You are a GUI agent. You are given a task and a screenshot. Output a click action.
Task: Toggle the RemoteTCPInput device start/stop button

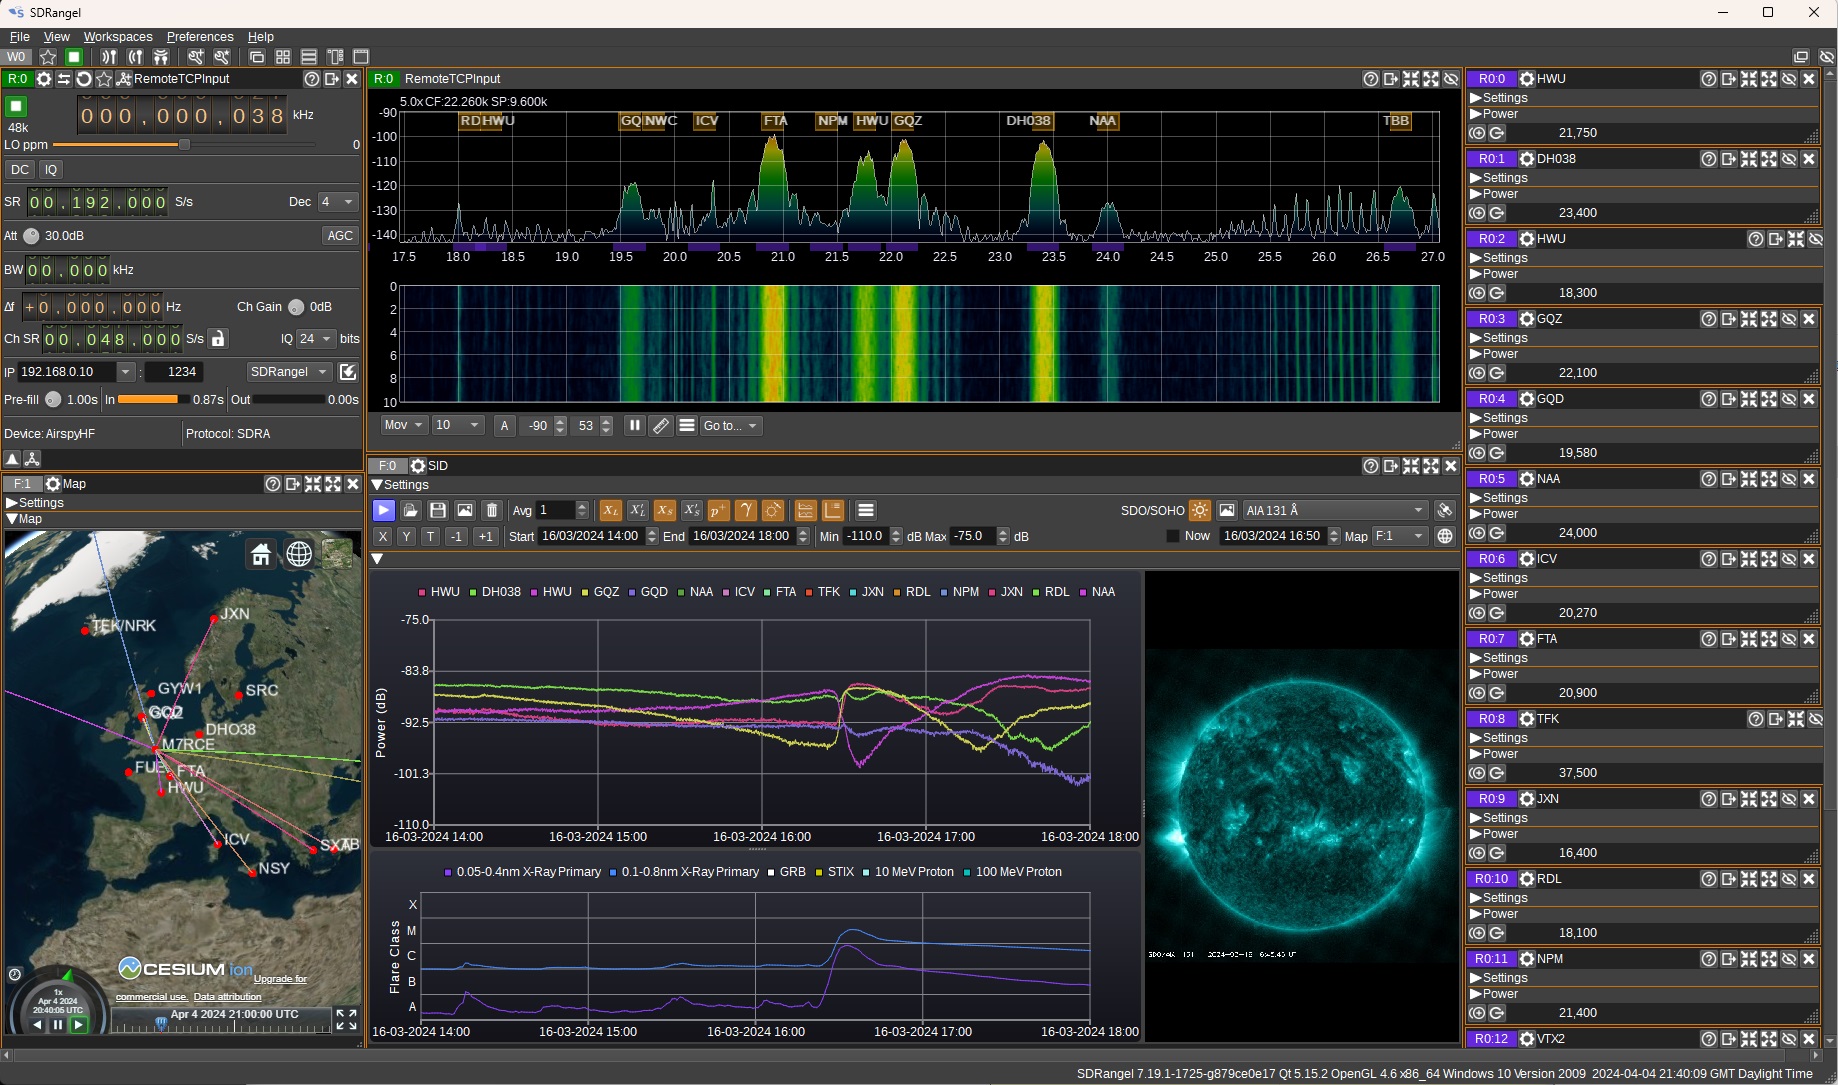click(15, 106)
